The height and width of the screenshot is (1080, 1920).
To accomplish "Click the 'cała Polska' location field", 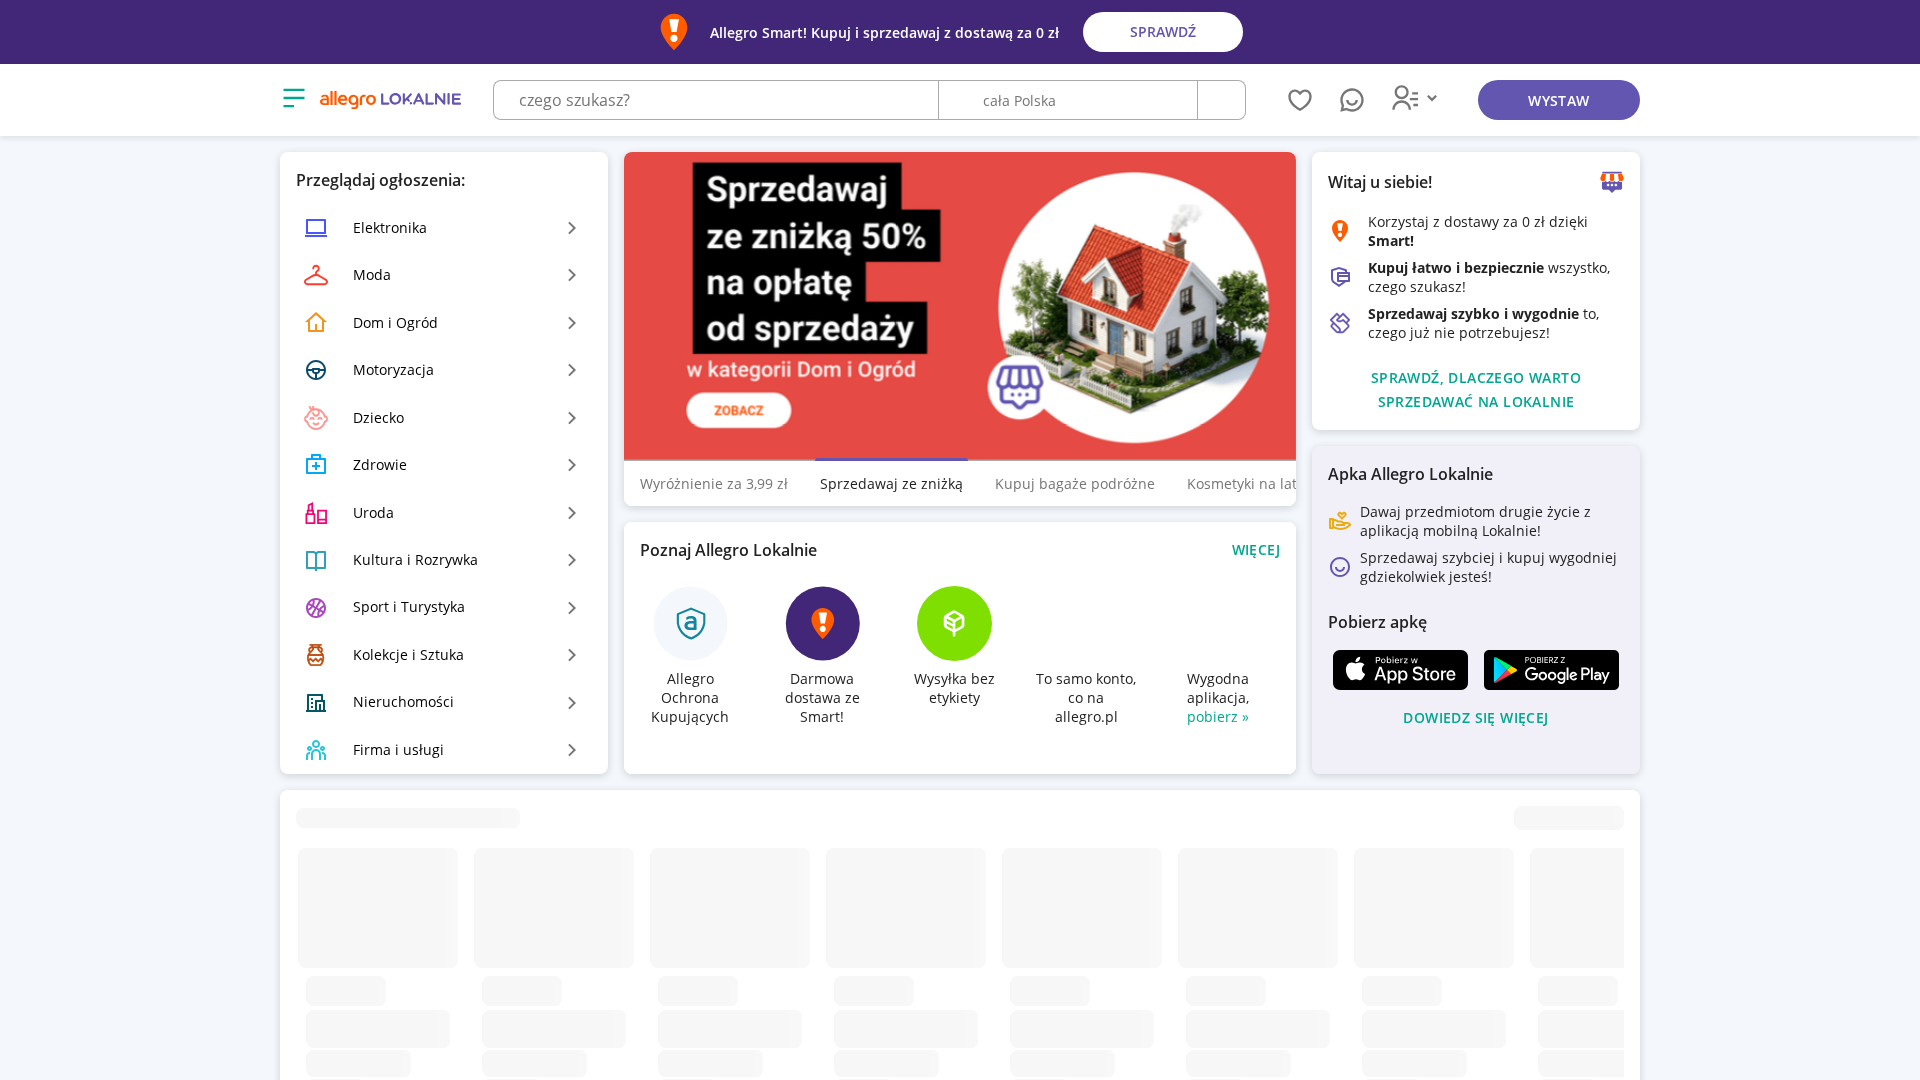I will pyautogui.click(x=1068, y=100).
